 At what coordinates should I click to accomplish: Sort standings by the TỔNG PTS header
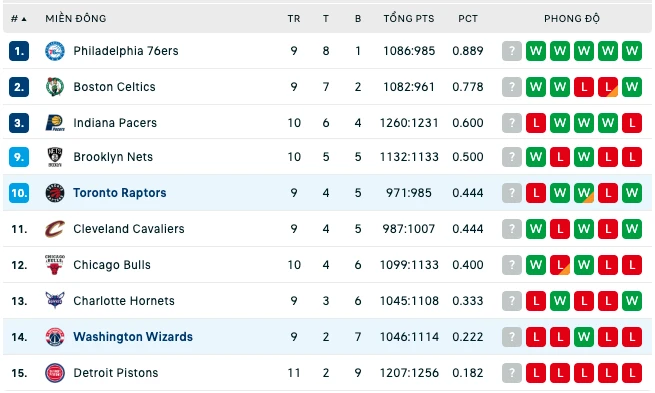tap(409, 19)
